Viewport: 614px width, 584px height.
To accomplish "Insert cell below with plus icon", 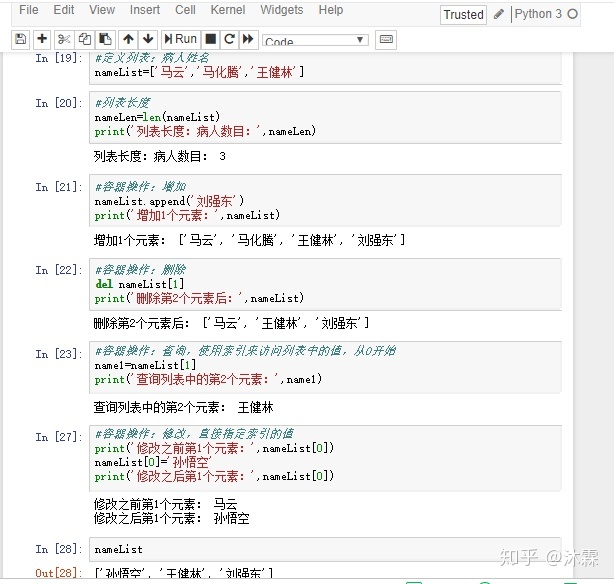I will tap(42, 39).
